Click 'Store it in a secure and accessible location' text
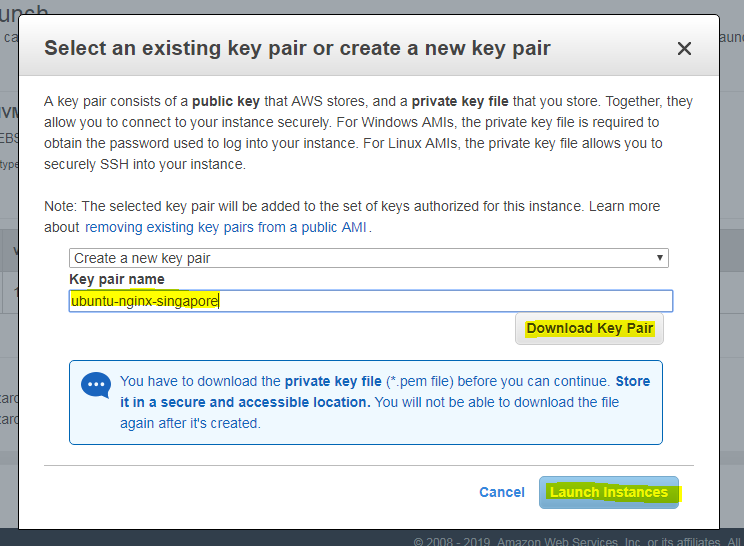The image size is (744, 546). click(385, 392)
